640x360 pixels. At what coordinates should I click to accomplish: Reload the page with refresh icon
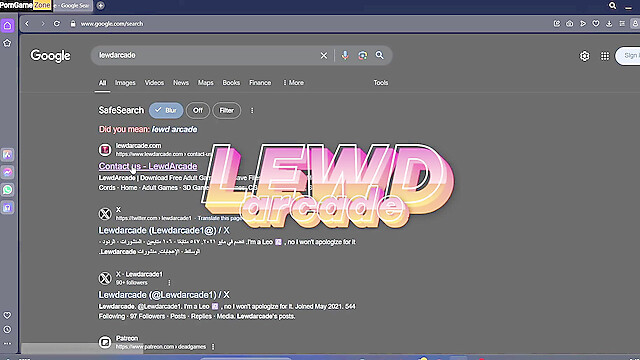tap(57, 24)
